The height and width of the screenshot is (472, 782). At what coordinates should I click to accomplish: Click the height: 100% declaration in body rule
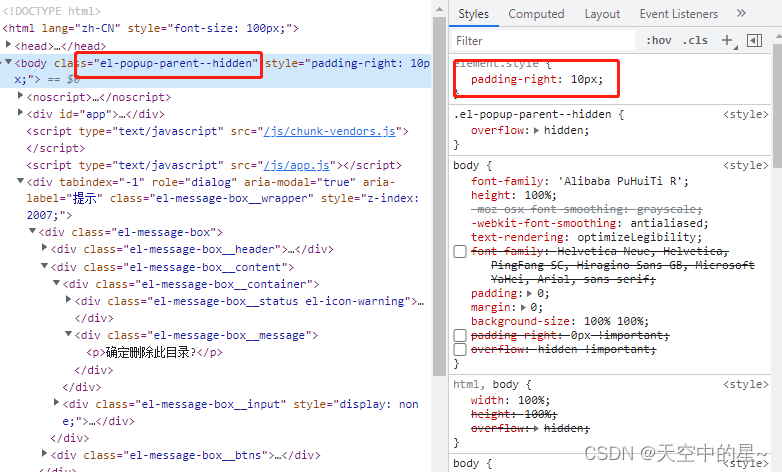tap(514, 196)
